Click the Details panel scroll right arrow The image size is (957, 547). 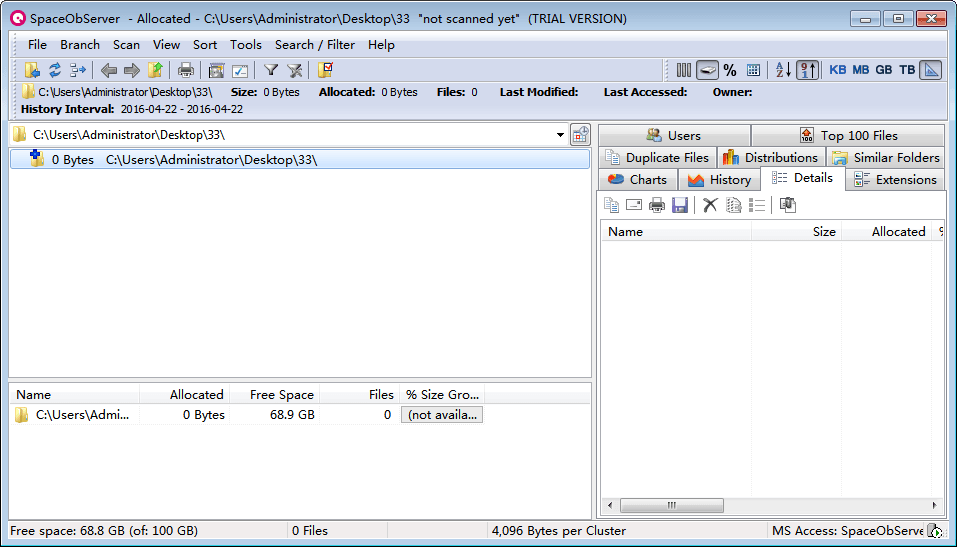(x=934, y=505)
